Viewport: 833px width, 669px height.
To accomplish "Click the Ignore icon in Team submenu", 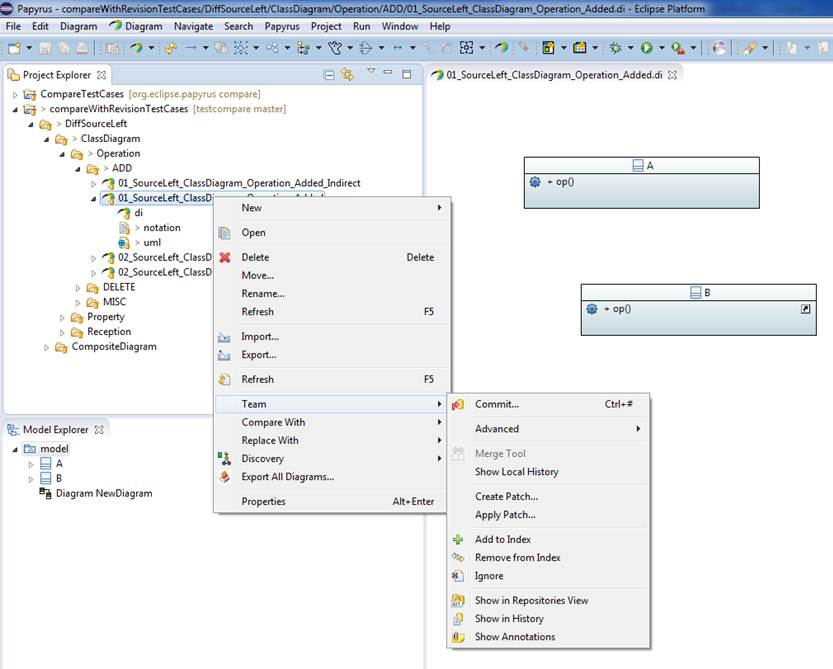I will (458, 575).
